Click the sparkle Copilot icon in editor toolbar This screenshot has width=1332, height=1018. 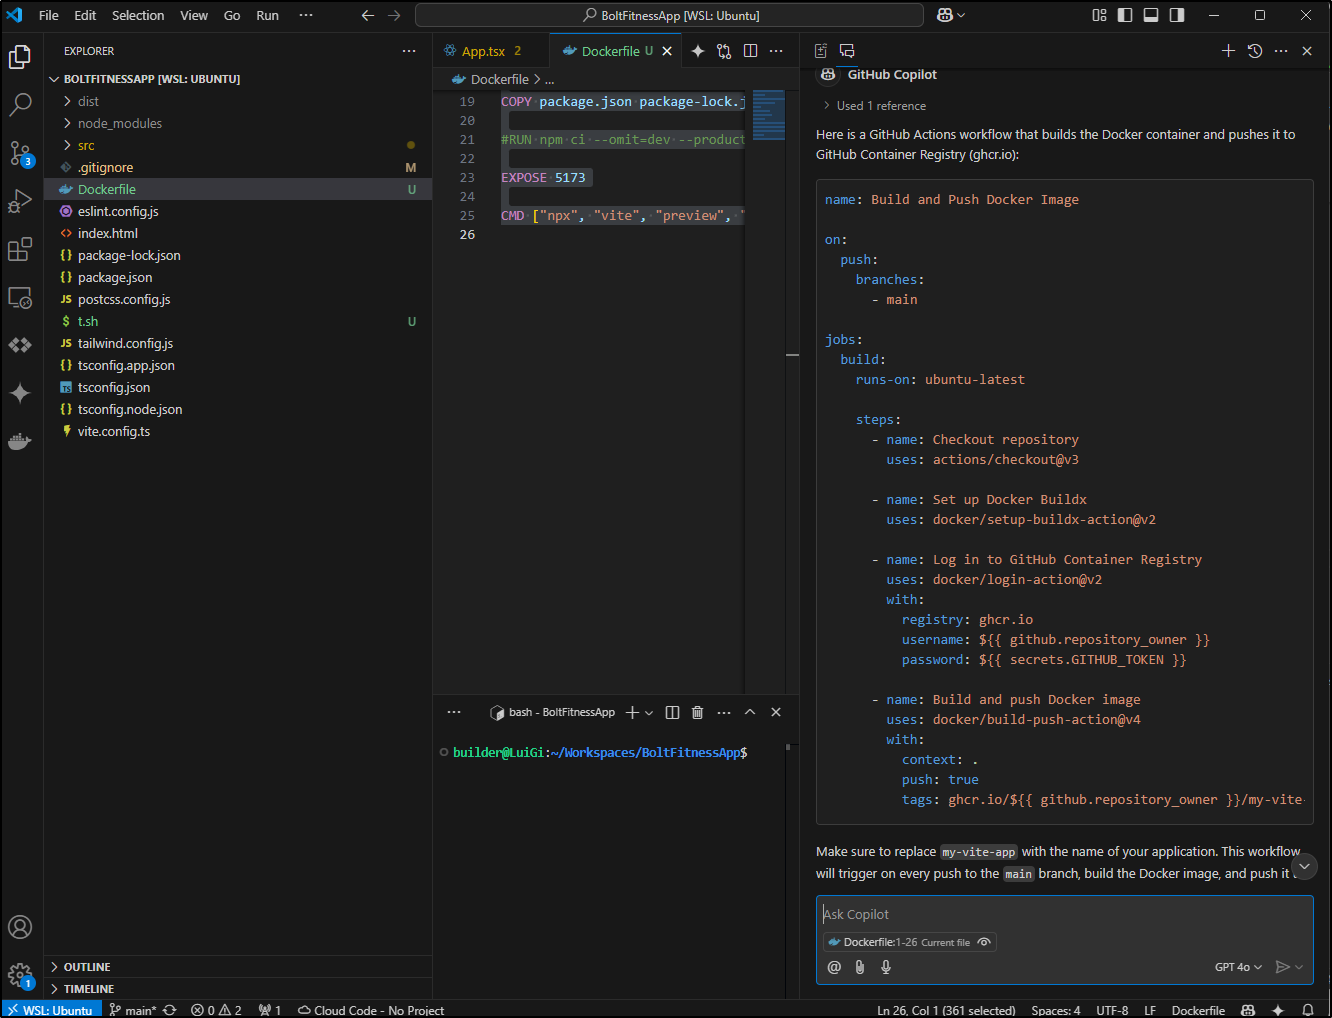tap(698, 51)
